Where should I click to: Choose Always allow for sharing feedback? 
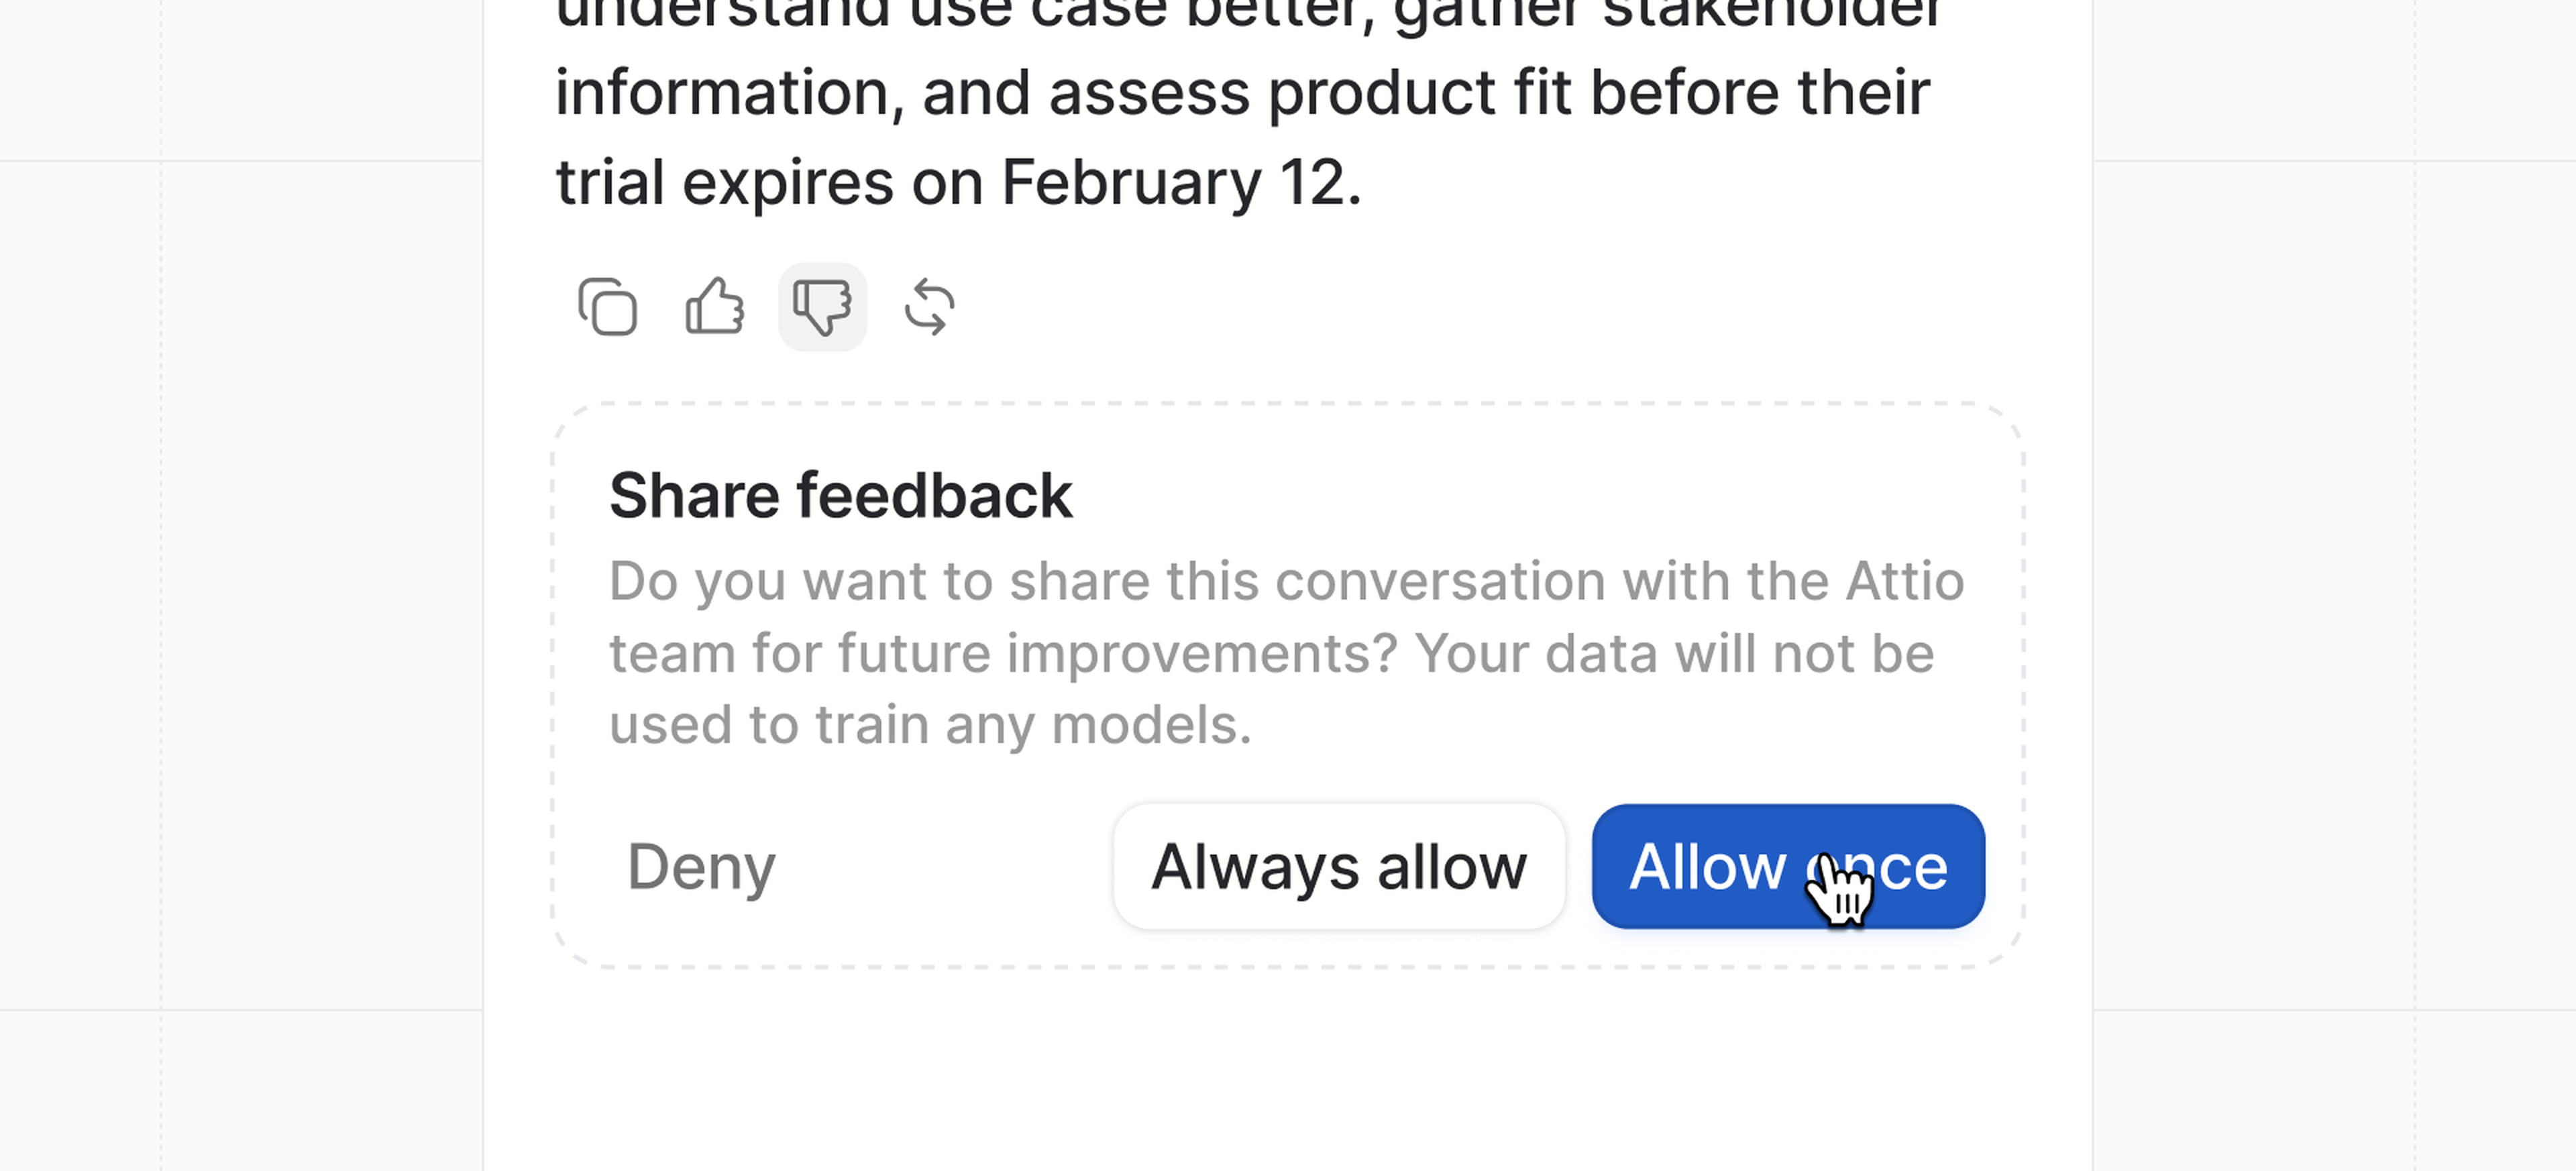tap(1338, 867)
